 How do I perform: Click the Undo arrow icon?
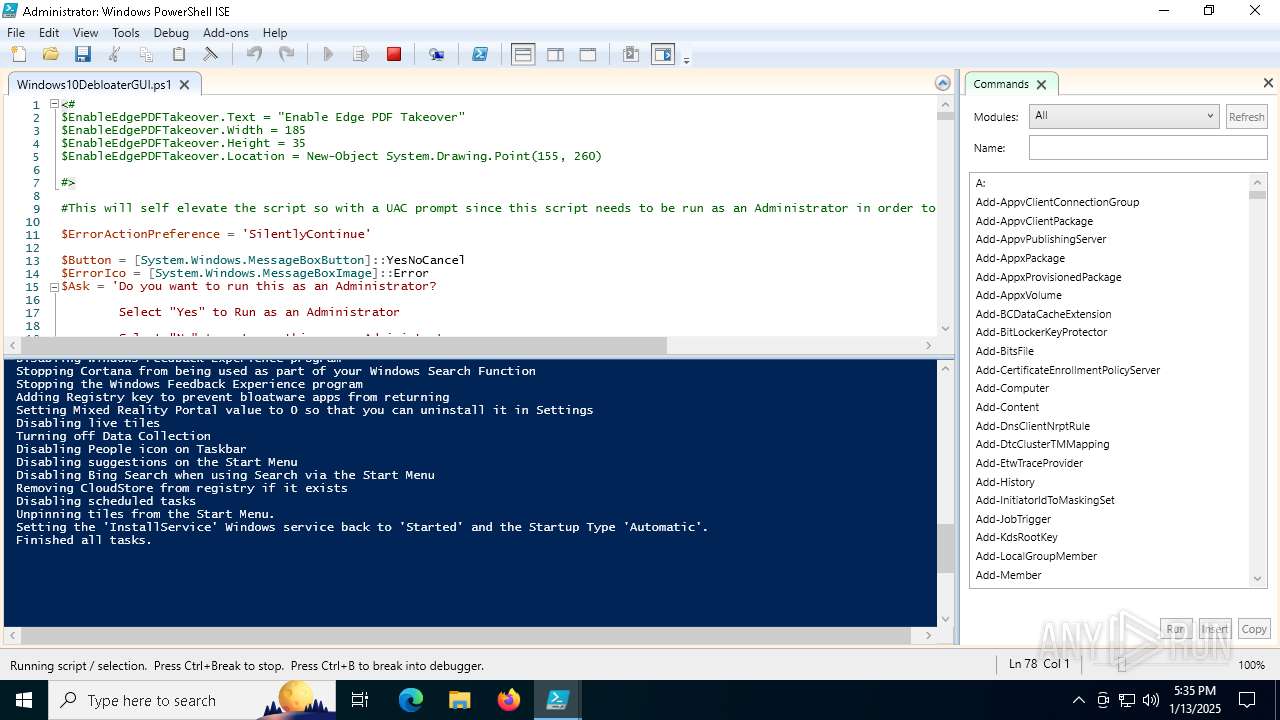point(254,54)
